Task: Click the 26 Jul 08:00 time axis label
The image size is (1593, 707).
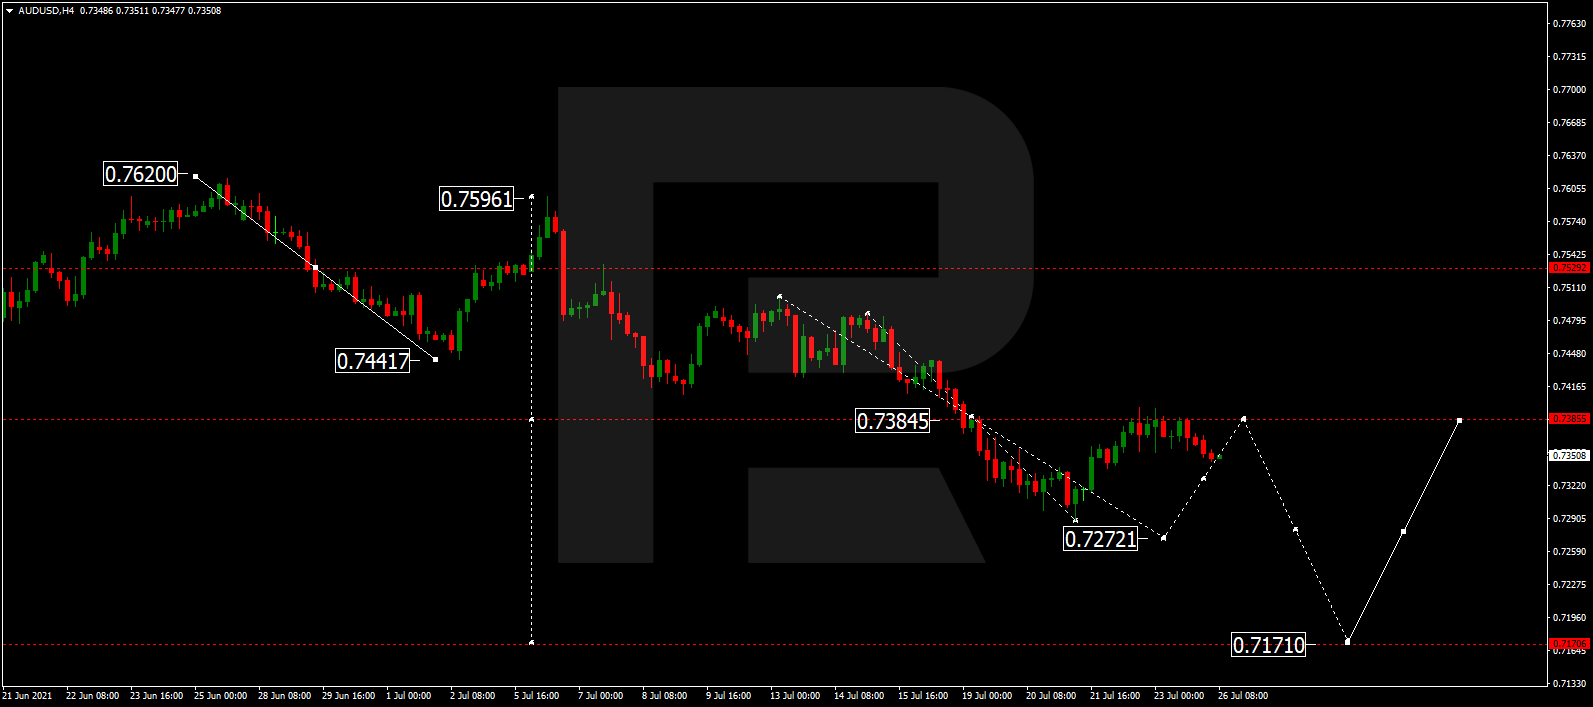Action: click(x=1243, y=696)
